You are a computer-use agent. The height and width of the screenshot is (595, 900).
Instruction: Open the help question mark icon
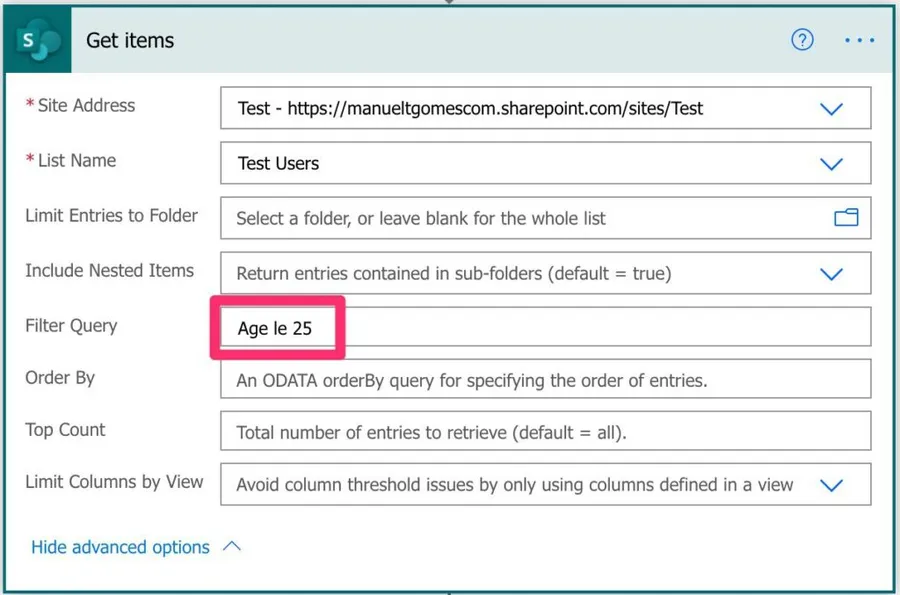click(x=802, y=40)
